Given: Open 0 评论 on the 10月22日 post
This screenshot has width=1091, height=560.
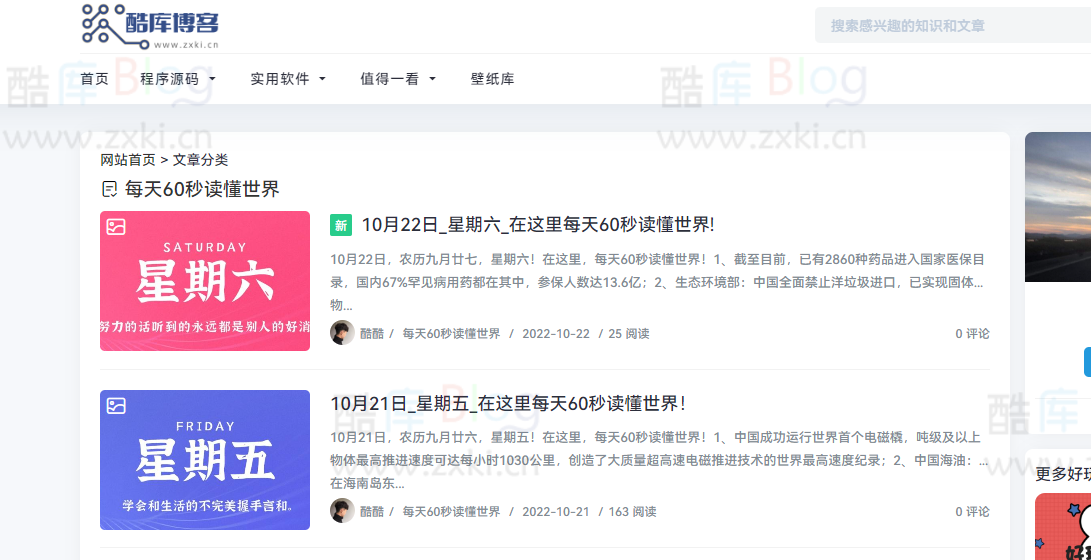Looking at the screenshot, I should coord(973,334).
